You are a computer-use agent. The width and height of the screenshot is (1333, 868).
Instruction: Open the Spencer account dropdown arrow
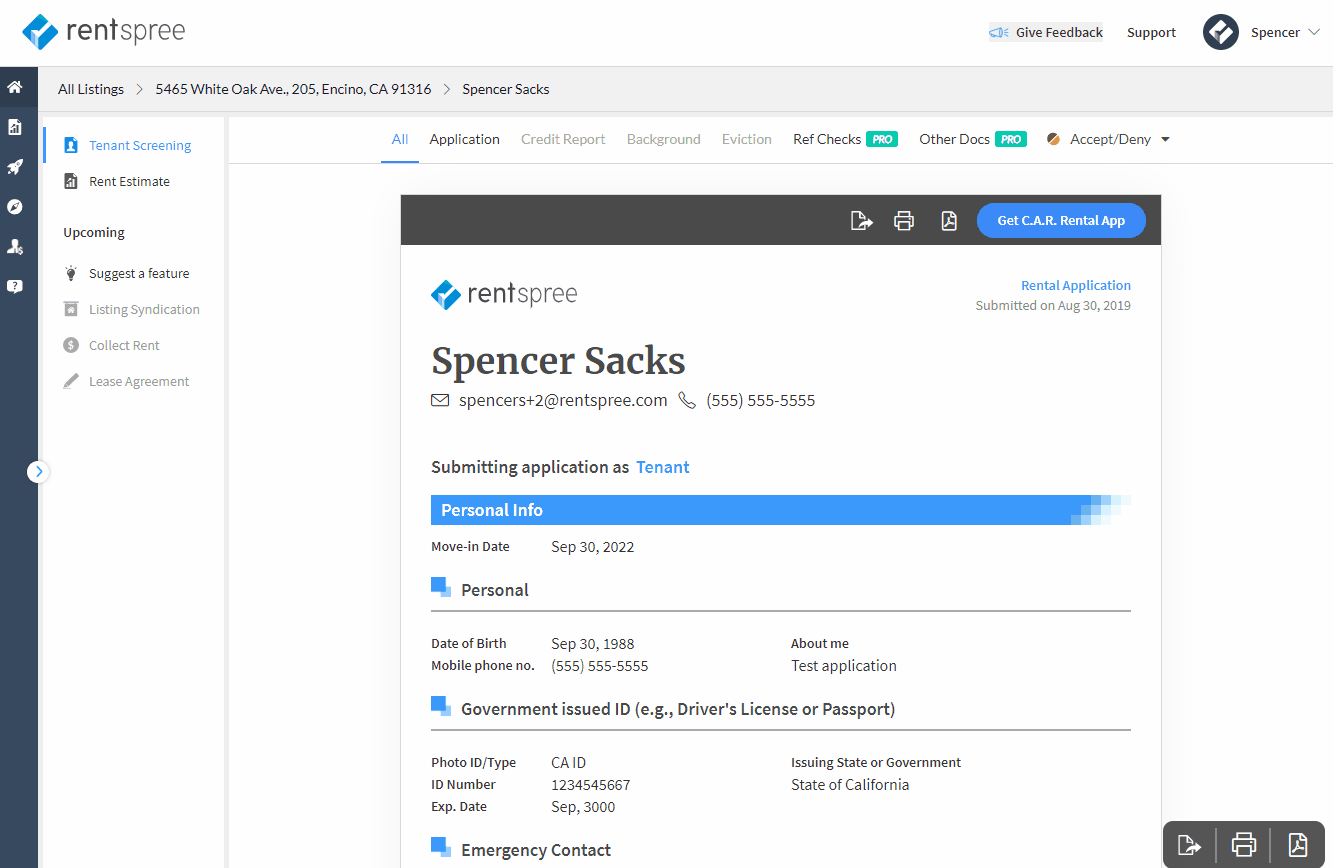click(1314, 32)
